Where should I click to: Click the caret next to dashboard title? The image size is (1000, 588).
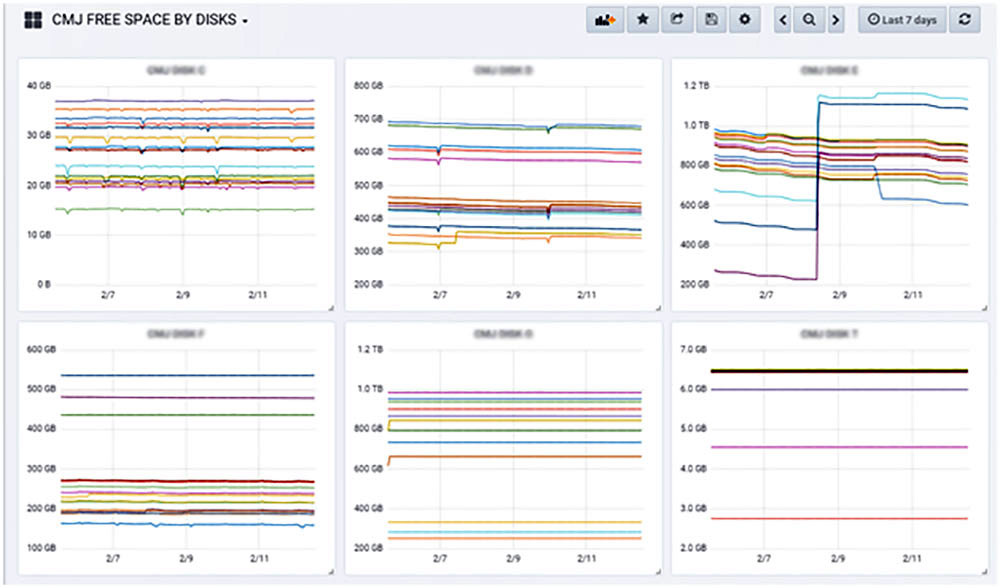244,21
